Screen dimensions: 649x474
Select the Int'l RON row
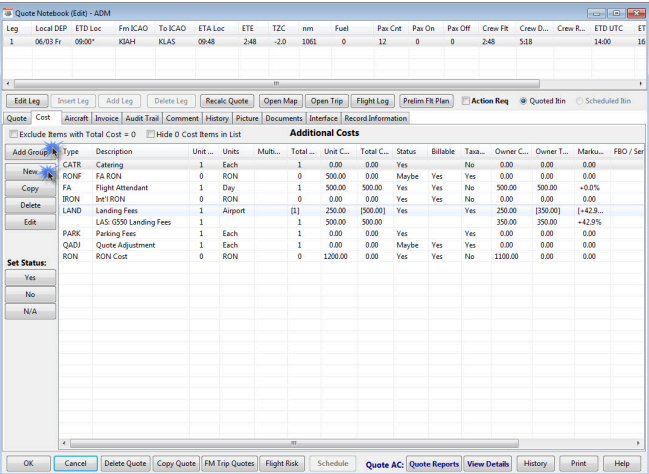(351, 199)
